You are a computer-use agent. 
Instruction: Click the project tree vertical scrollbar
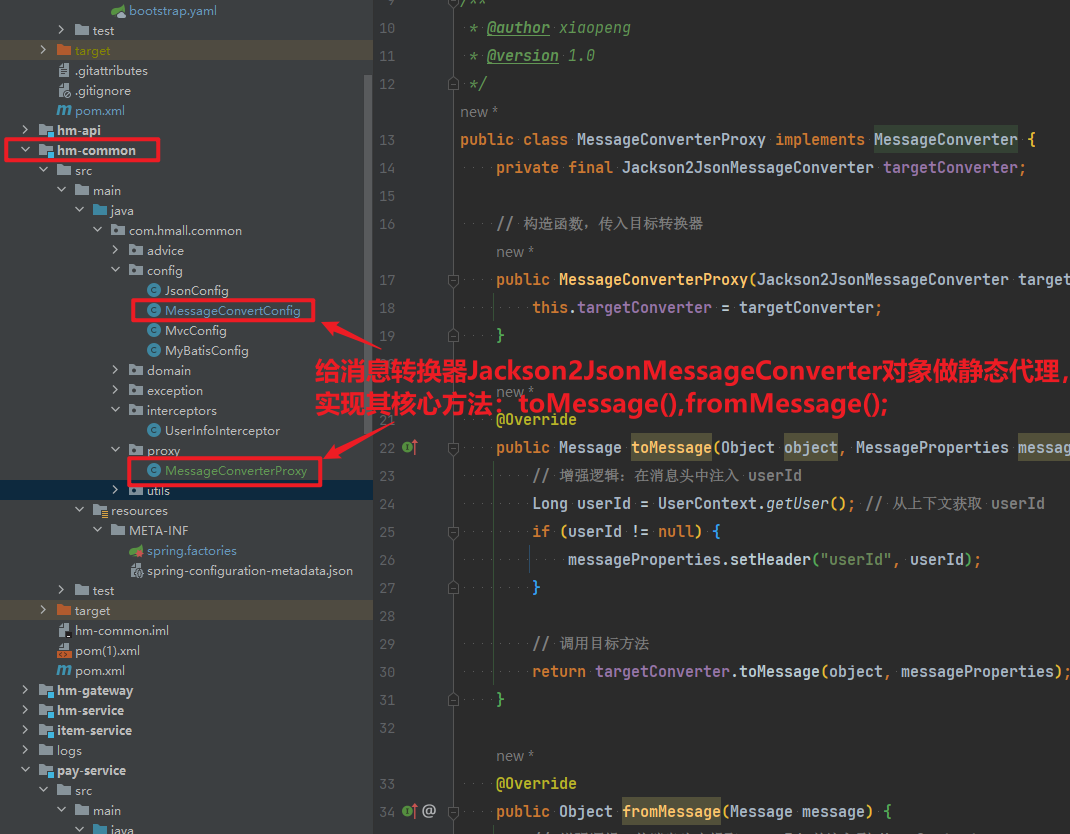(x=368, y=200)
